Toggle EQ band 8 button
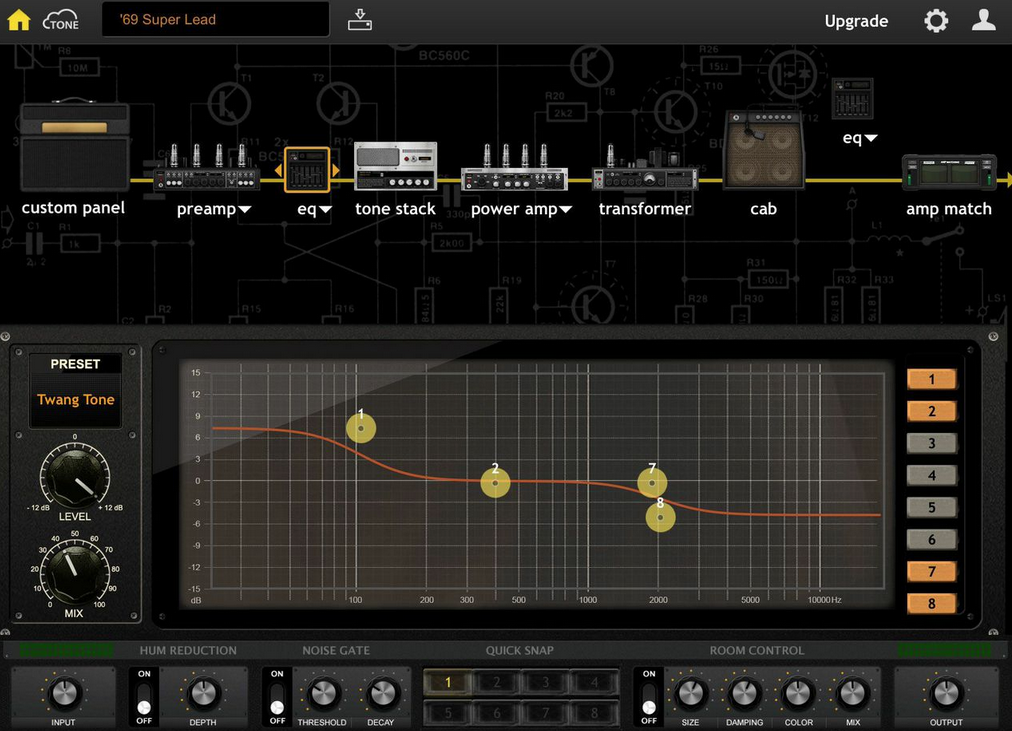The height and width of the screenshot is (731, 1012). point(931,604)
